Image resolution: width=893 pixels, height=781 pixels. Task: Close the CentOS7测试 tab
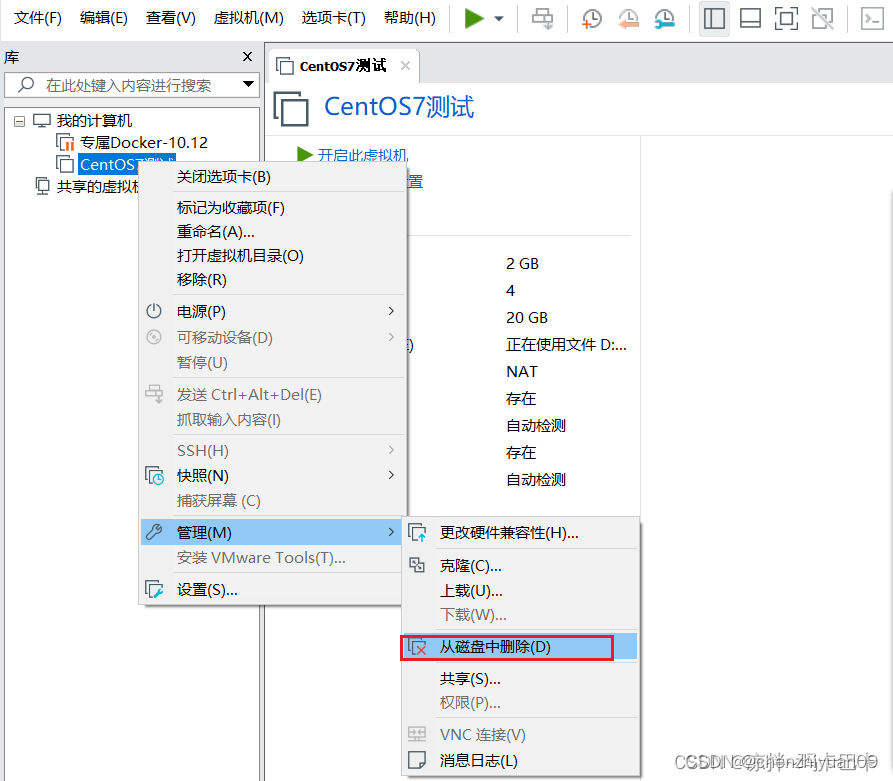(x=405, y=66)
